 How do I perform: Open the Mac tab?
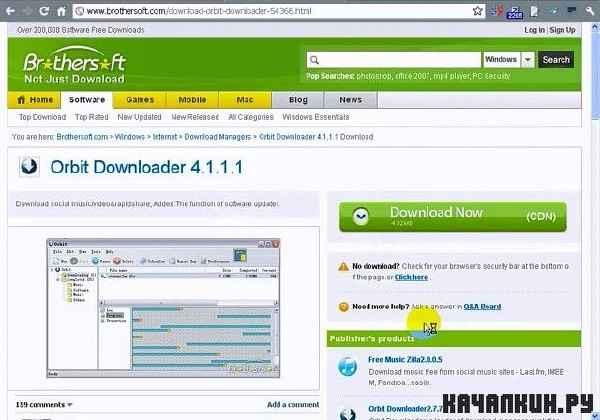245,100
